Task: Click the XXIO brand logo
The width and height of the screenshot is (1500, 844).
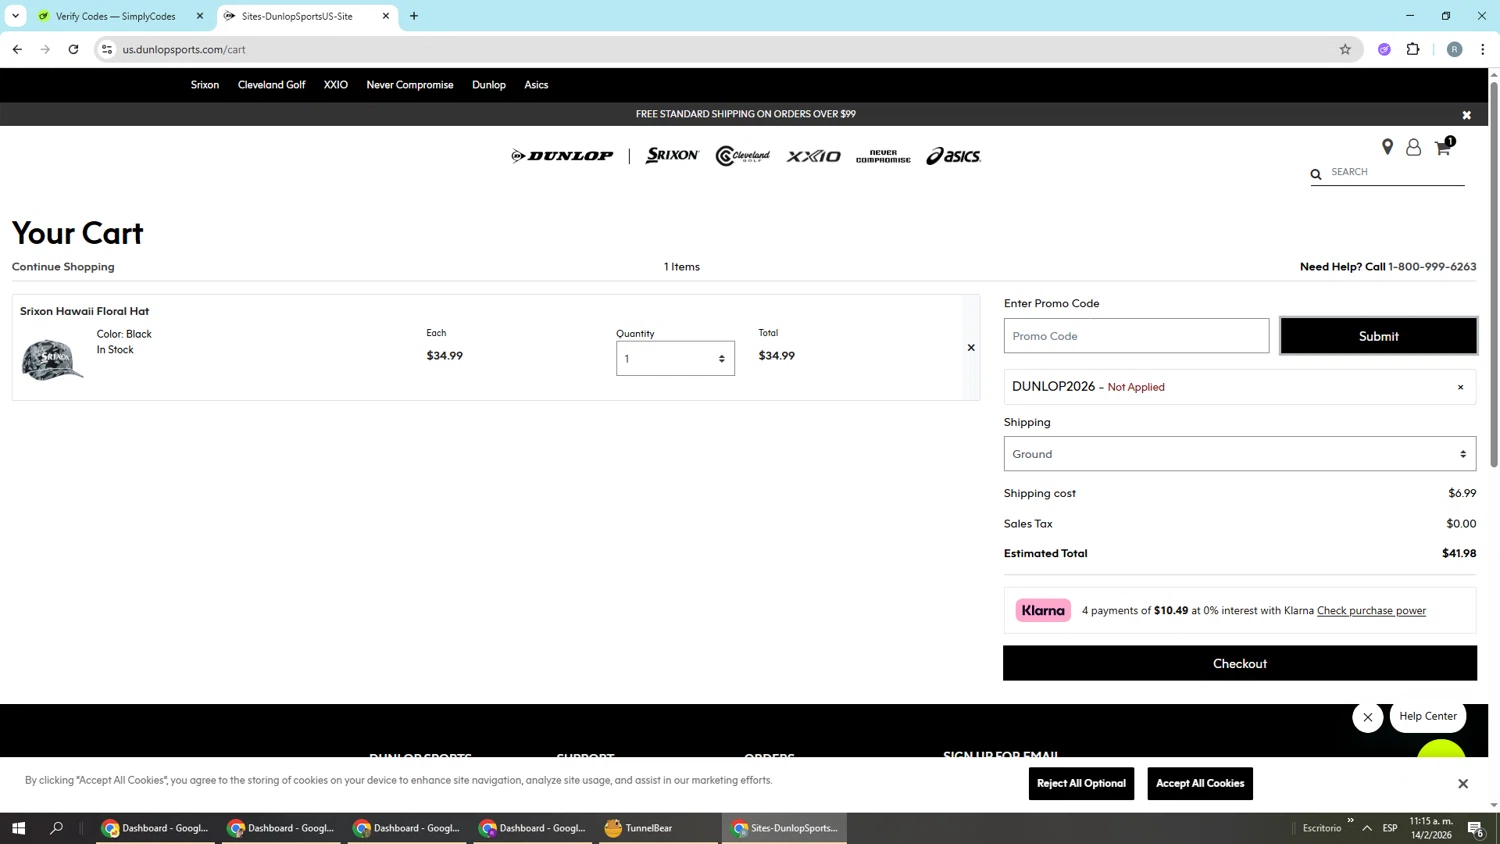Action: pos(813,156)
